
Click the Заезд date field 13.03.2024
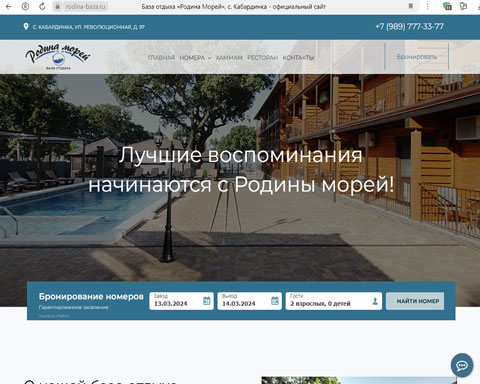pos(181,301)
